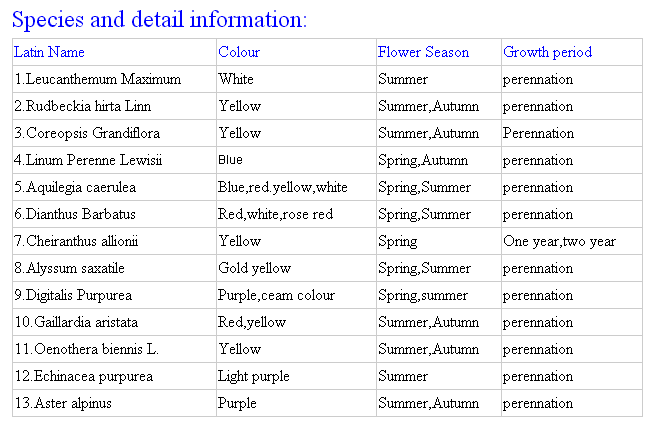Click the "Flower Season" column header
Image resolution: width=665 pixels, height=423 pixels.
pos(423,52)
